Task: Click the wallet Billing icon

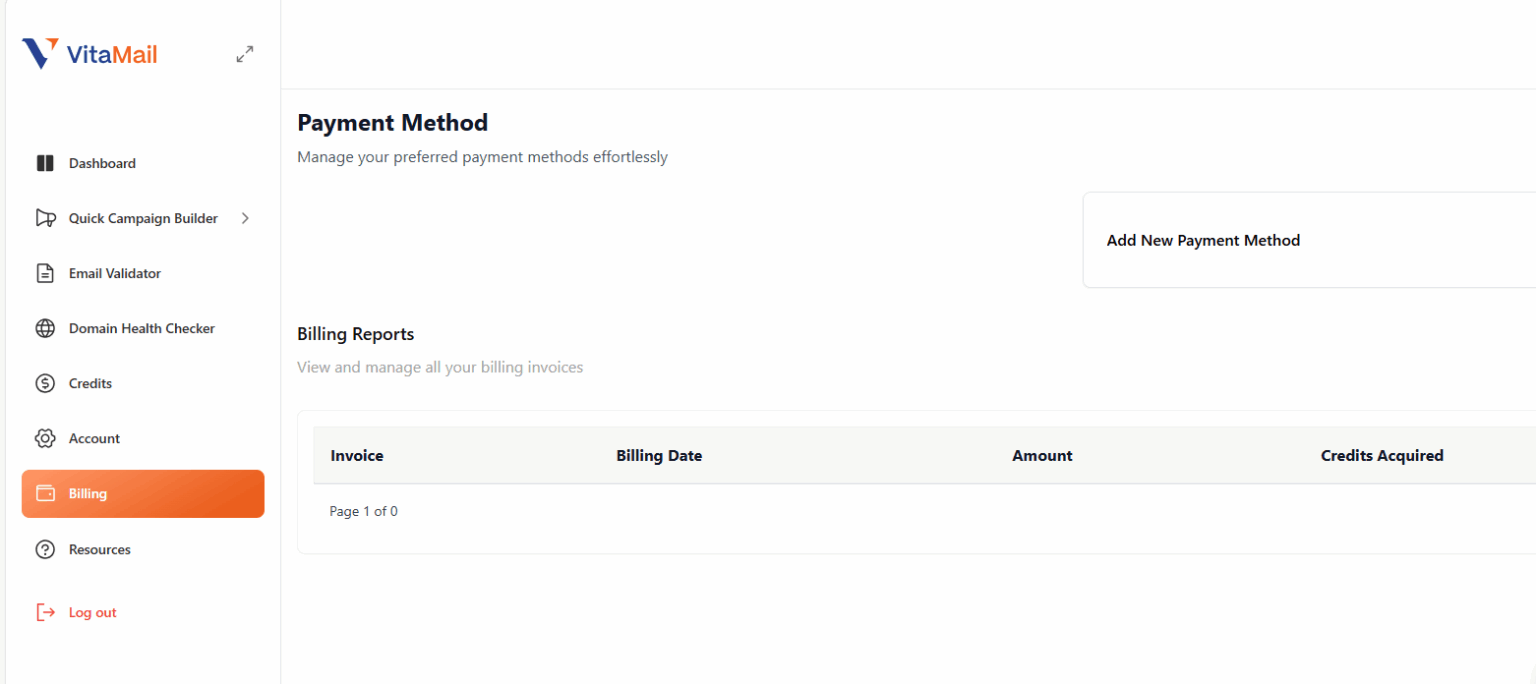Action: (45, 493)
